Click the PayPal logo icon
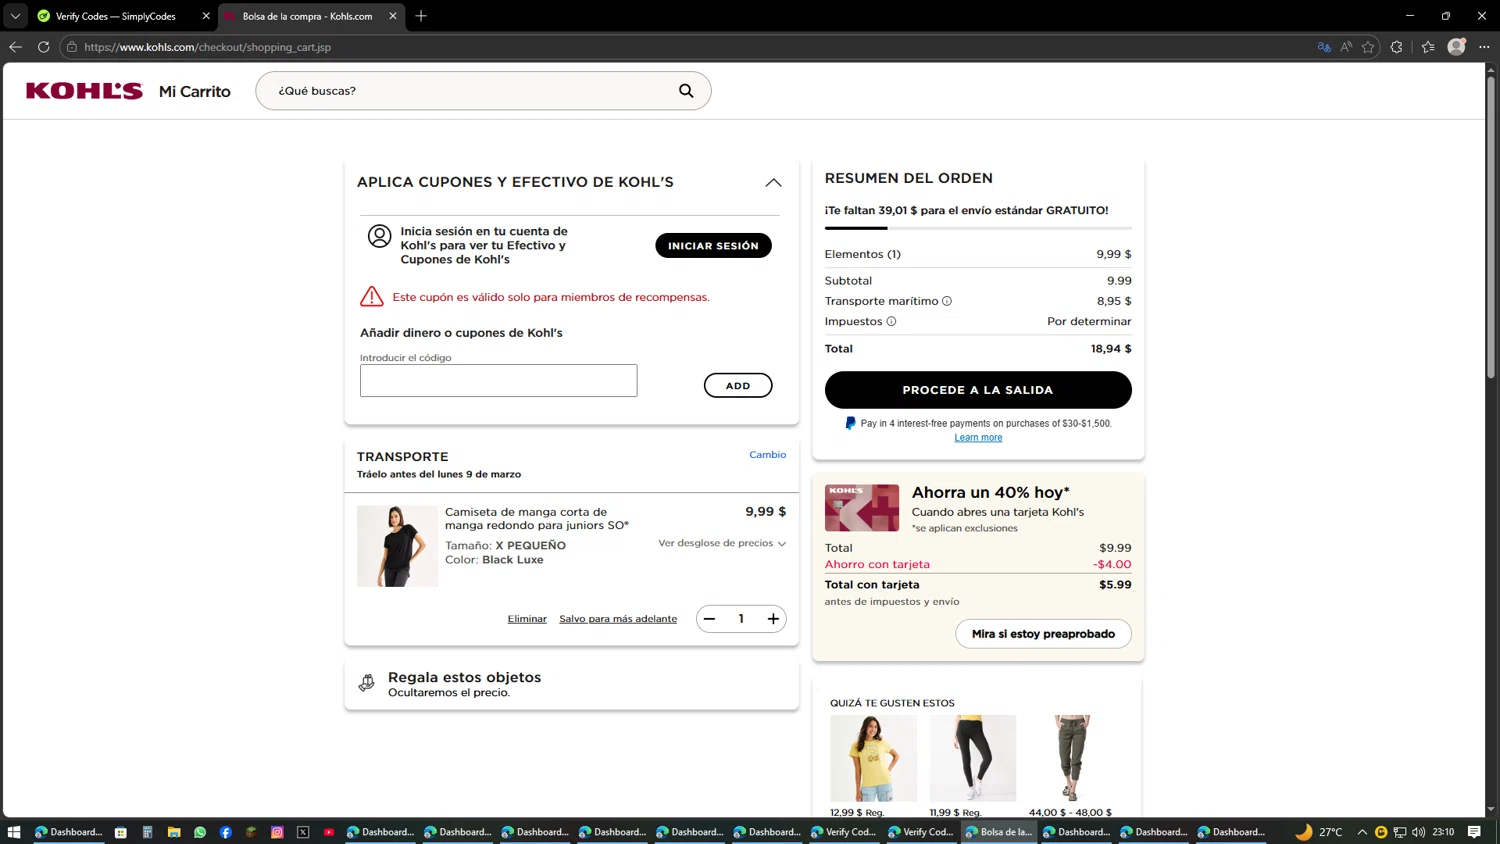Screen dimensions: 1500x844 [x=850, y=424]
